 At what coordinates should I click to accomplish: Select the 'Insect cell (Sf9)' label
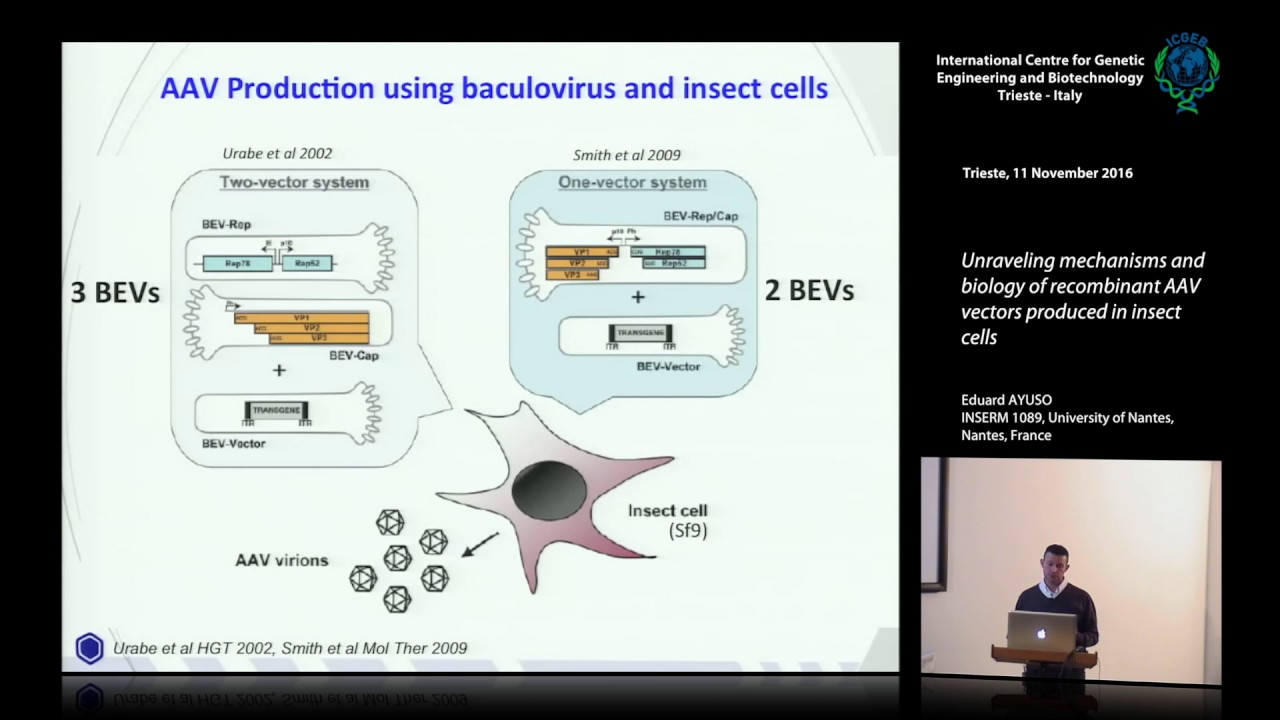[x=668, y=520]
